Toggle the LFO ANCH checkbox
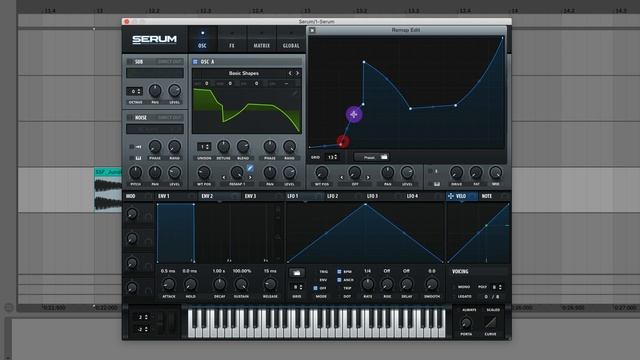The image size is (640, 360). (x=339, y=280)
